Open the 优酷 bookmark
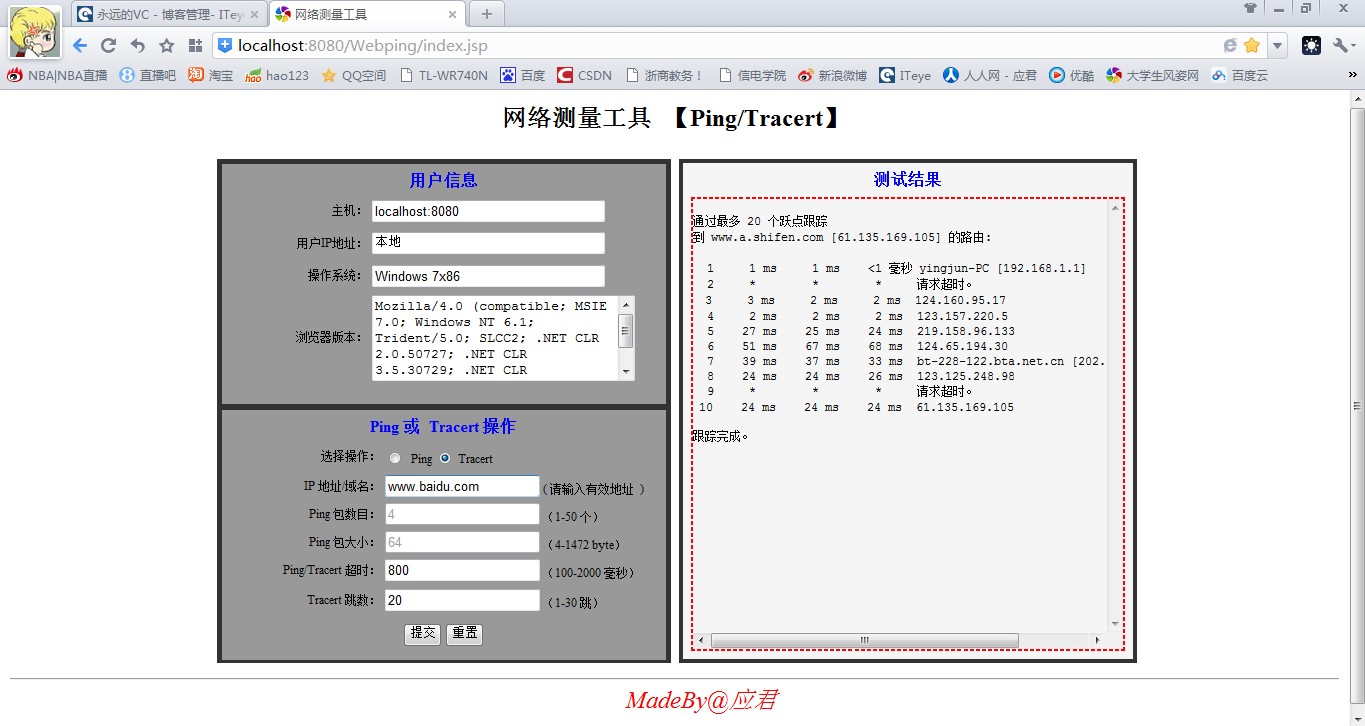 tap(1072, 75)
